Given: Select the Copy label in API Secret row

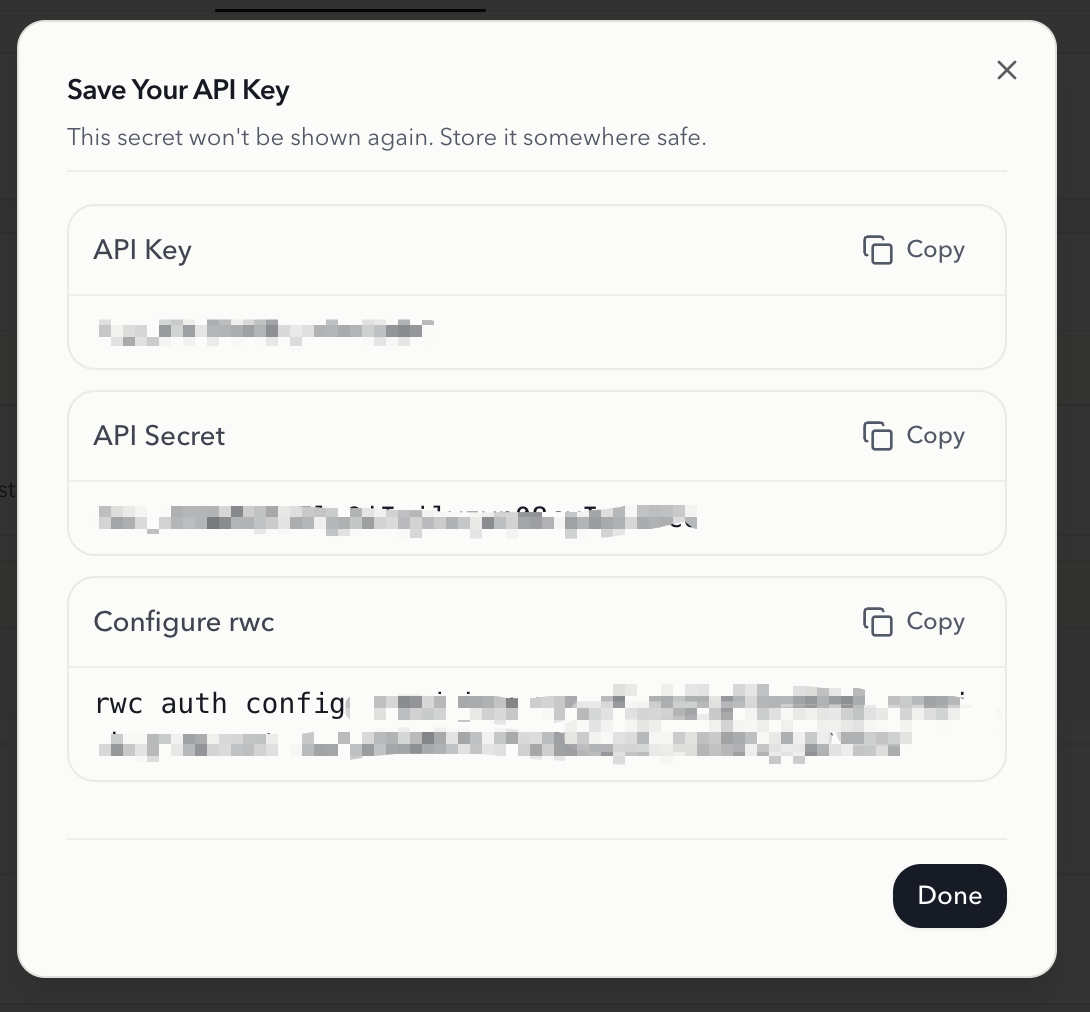Looking at the screenshot, I should click(x=935, y=436).
